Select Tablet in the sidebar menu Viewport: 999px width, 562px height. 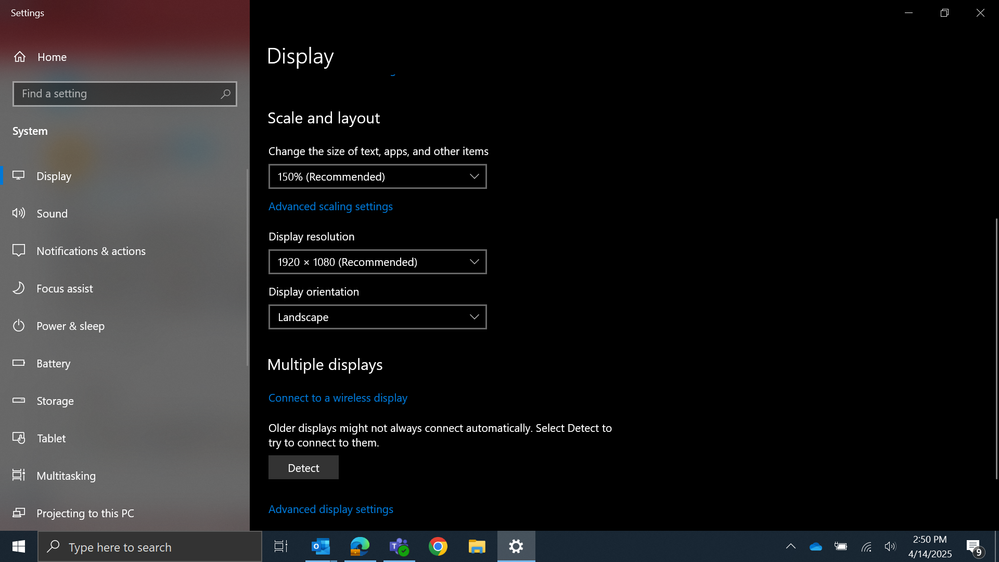tap(51, 439)
